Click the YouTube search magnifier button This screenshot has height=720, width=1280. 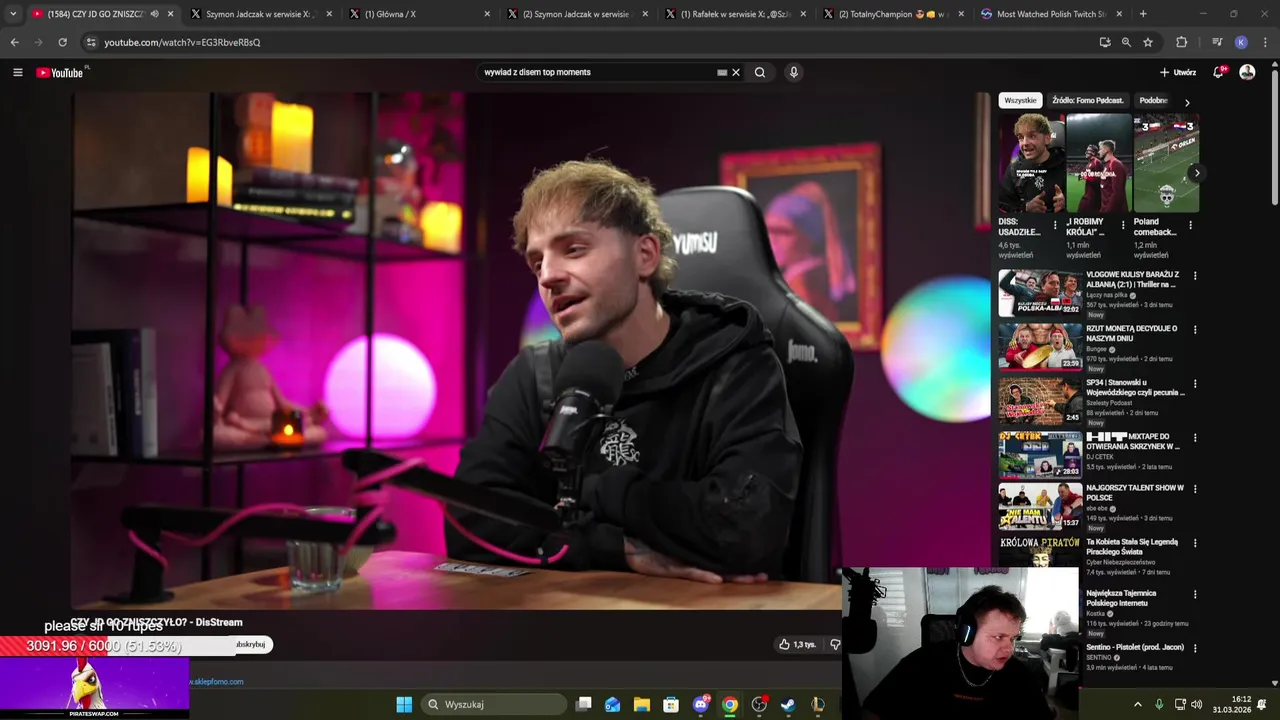(760, 72)
